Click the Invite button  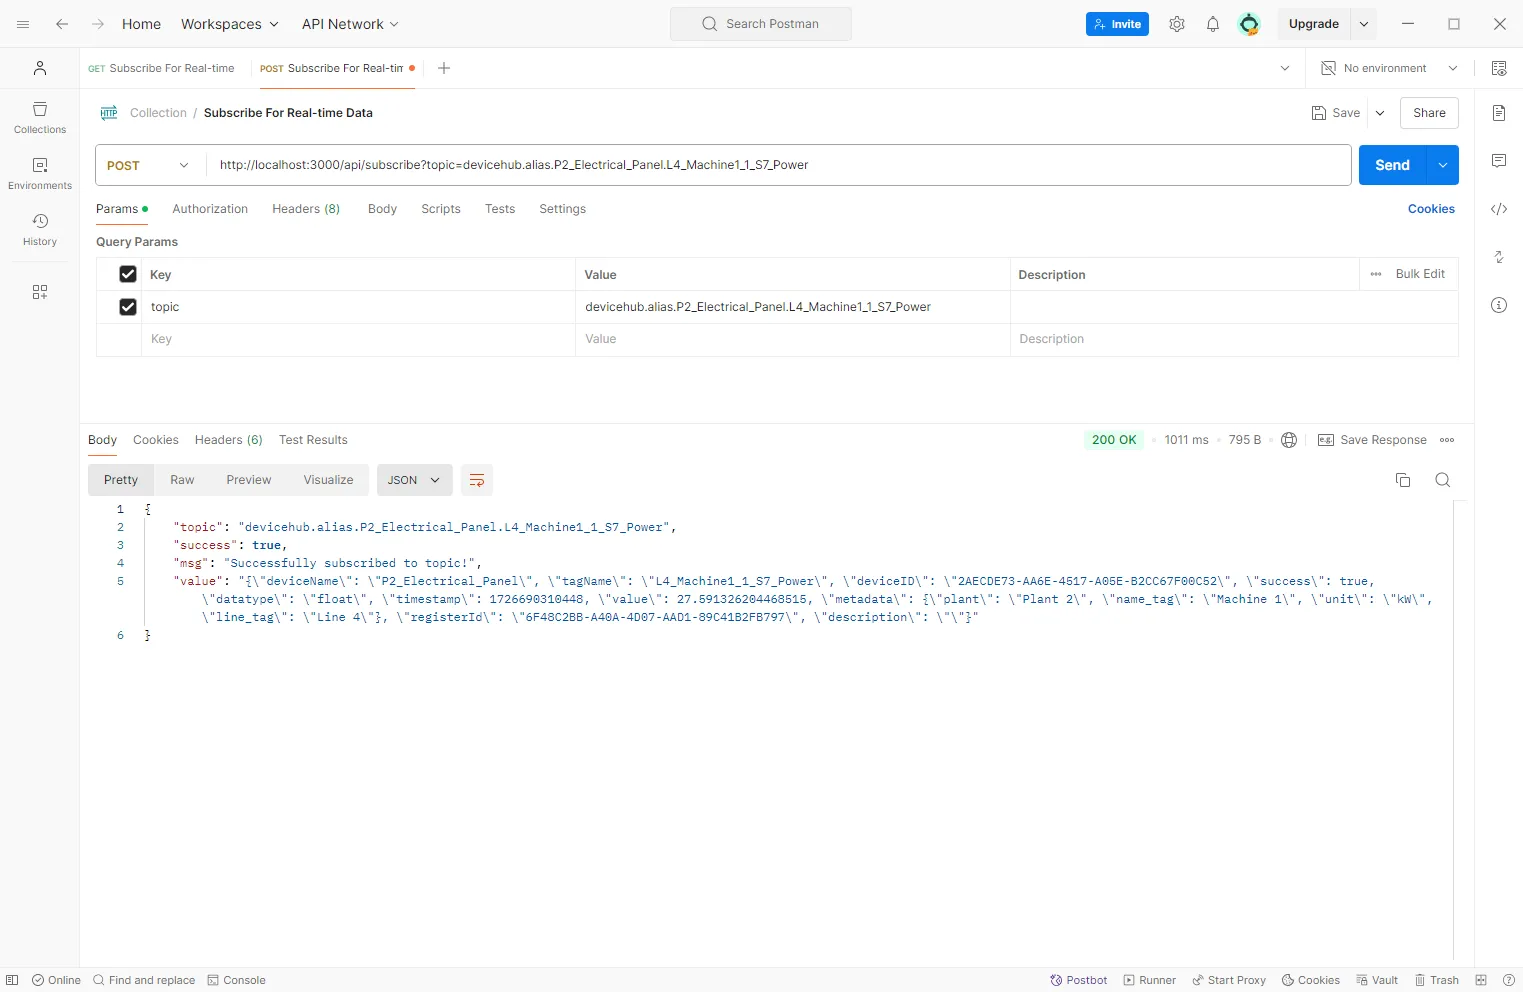(x=1117, y=24)
